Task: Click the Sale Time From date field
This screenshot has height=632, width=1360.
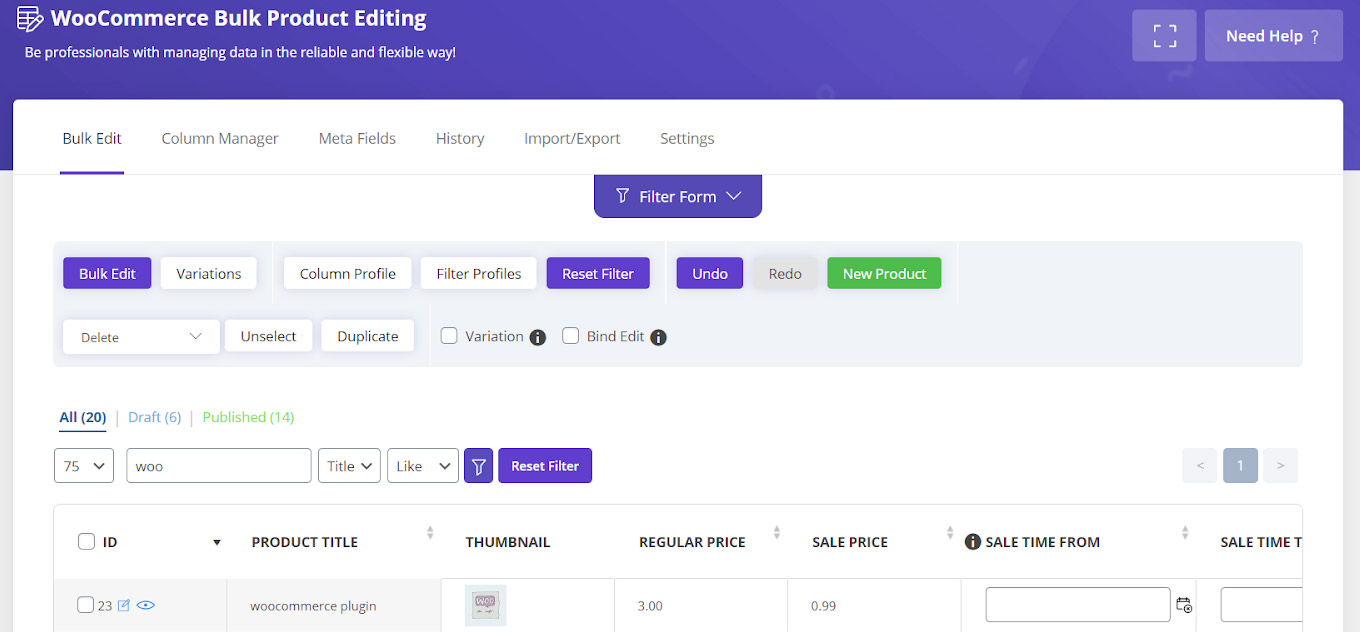Action: coord(1078,605)
